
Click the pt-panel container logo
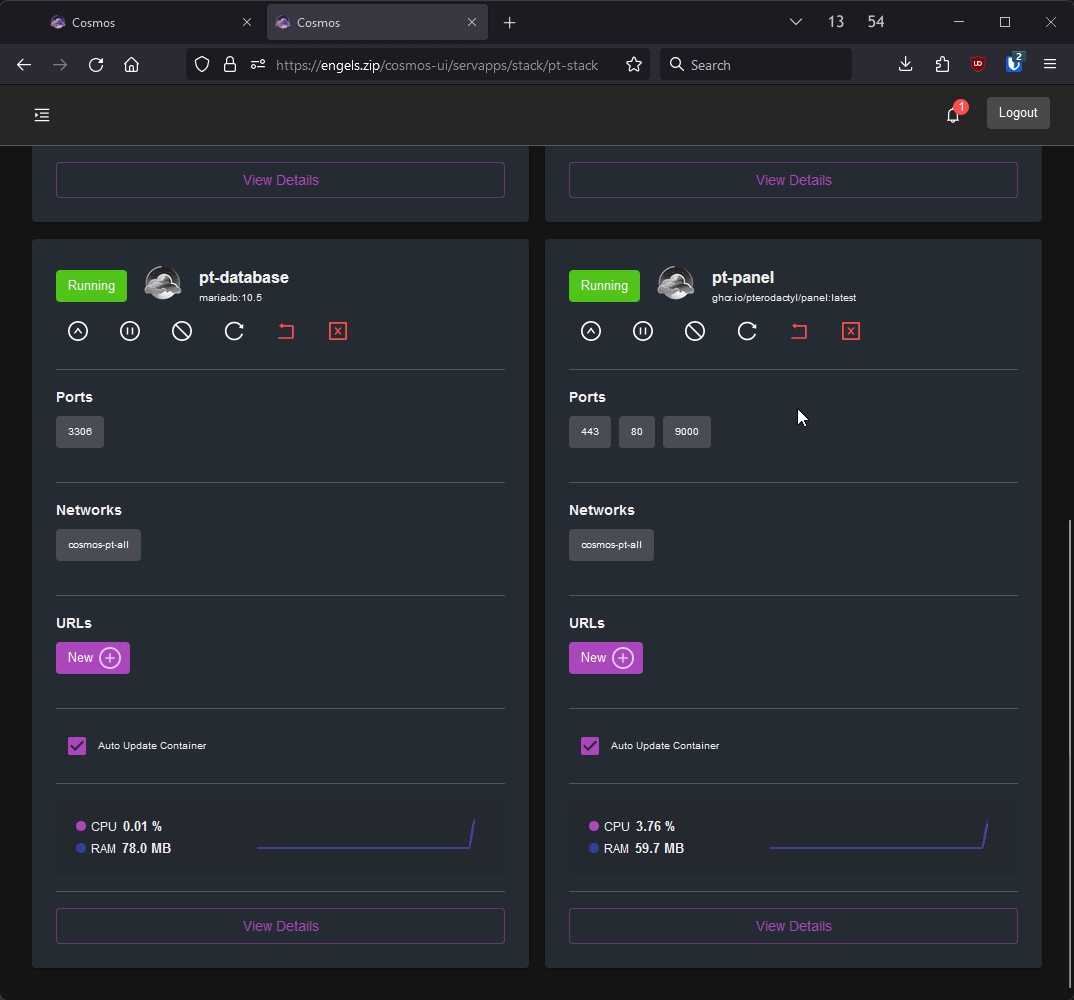pos(676,284)
